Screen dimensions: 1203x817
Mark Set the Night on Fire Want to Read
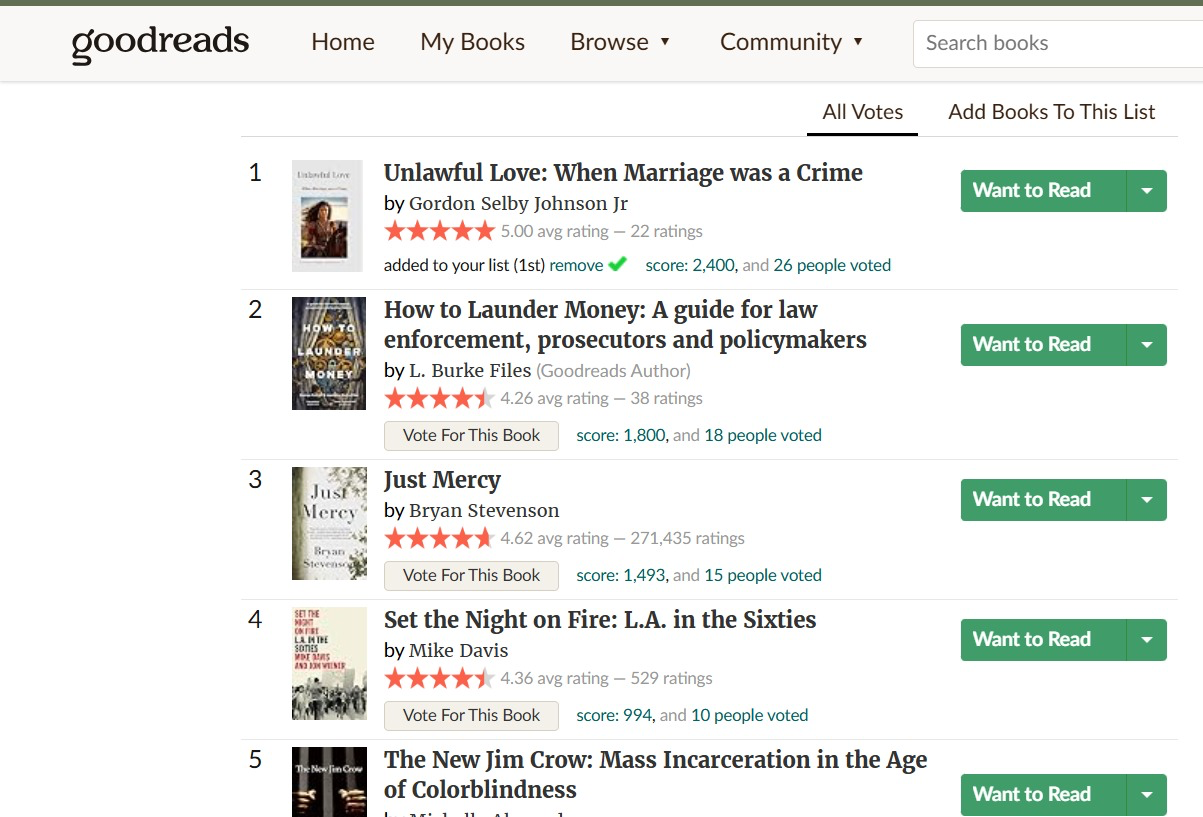tap(1043, 640)
